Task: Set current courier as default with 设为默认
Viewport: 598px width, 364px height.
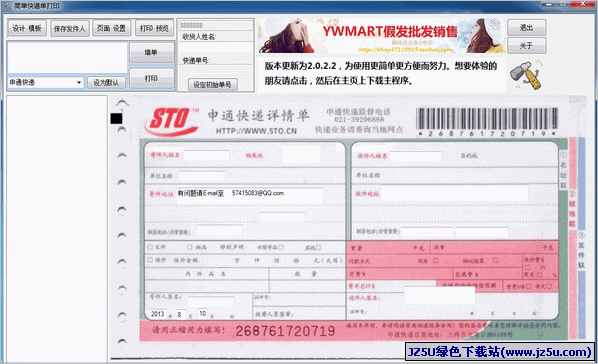Action: (x=106, y=82)
